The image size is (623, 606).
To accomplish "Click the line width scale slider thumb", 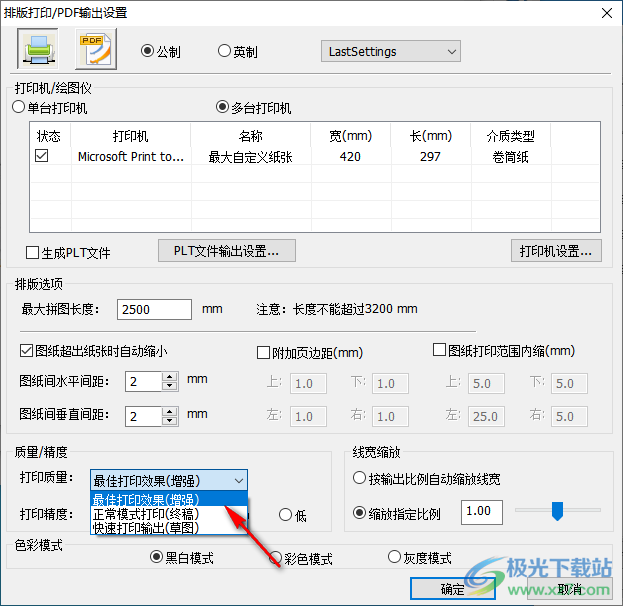I will click(557, 511).
